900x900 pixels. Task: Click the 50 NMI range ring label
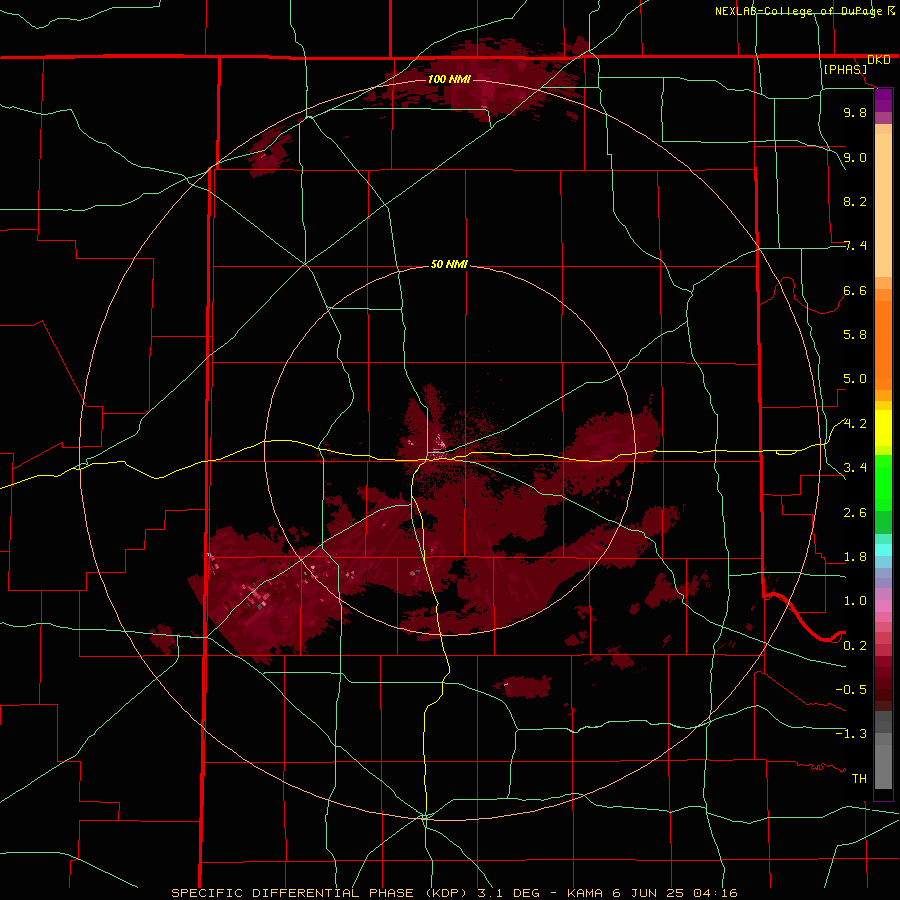point(449,265)
